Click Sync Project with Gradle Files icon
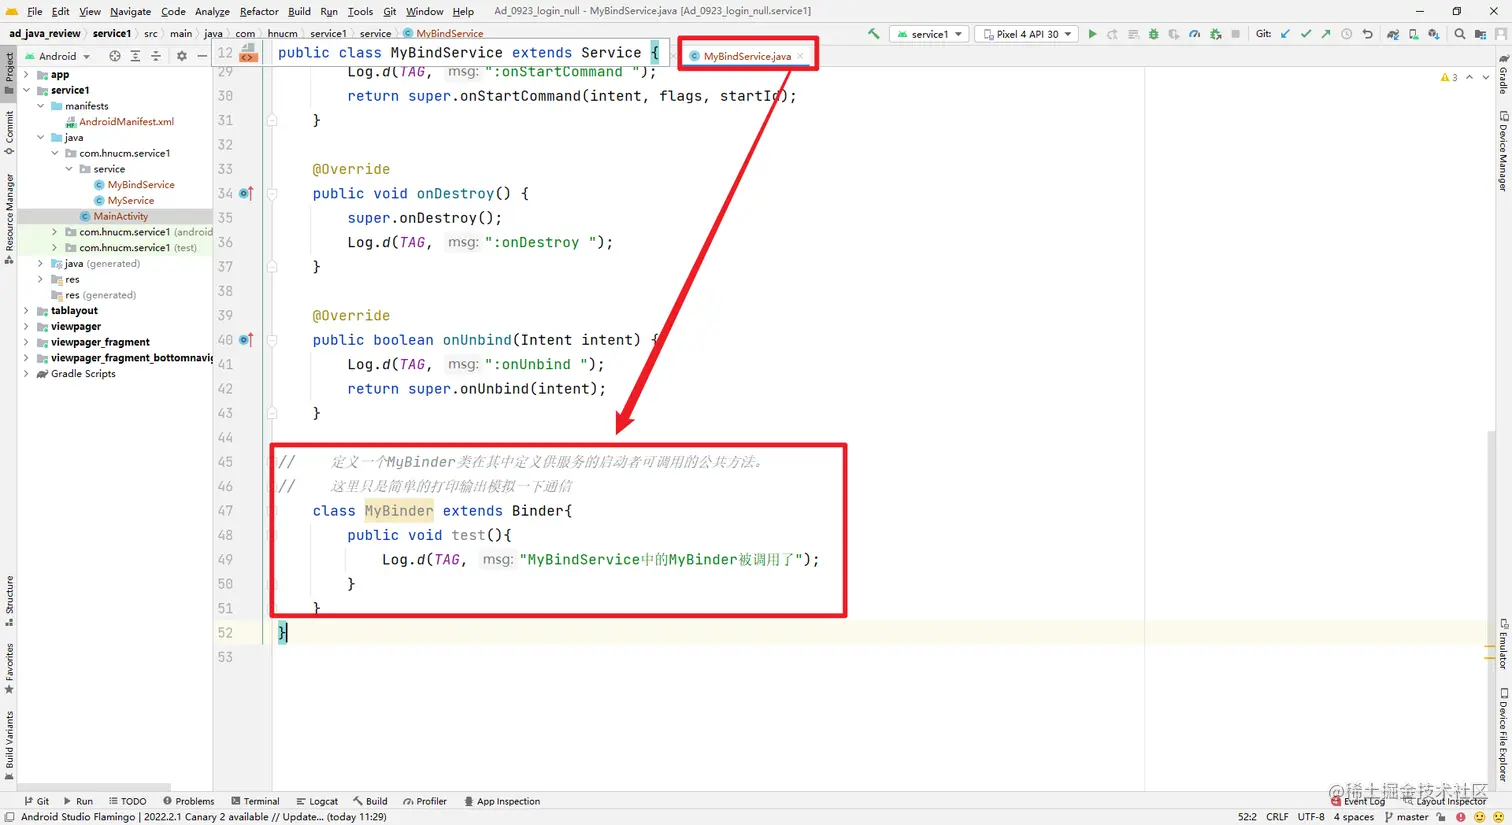This screenshot has height=825, width=1512. click(1392, 34)
